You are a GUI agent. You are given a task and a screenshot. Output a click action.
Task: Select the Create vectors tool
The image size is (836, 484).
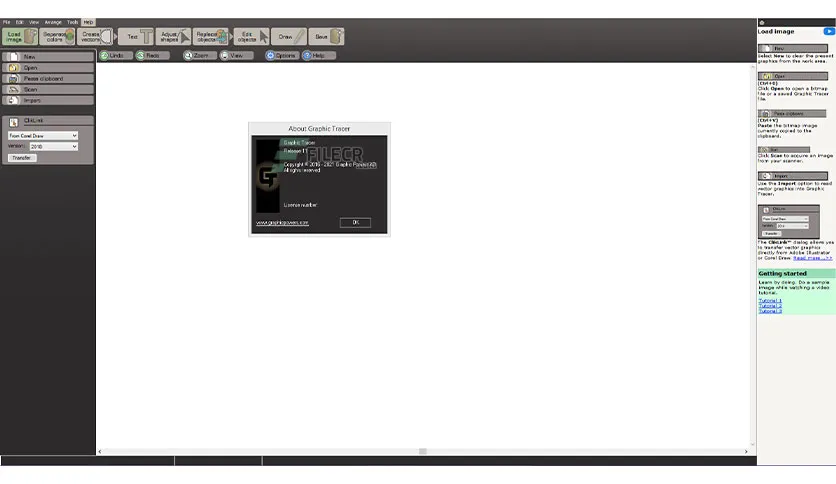[x=95, y=36]
